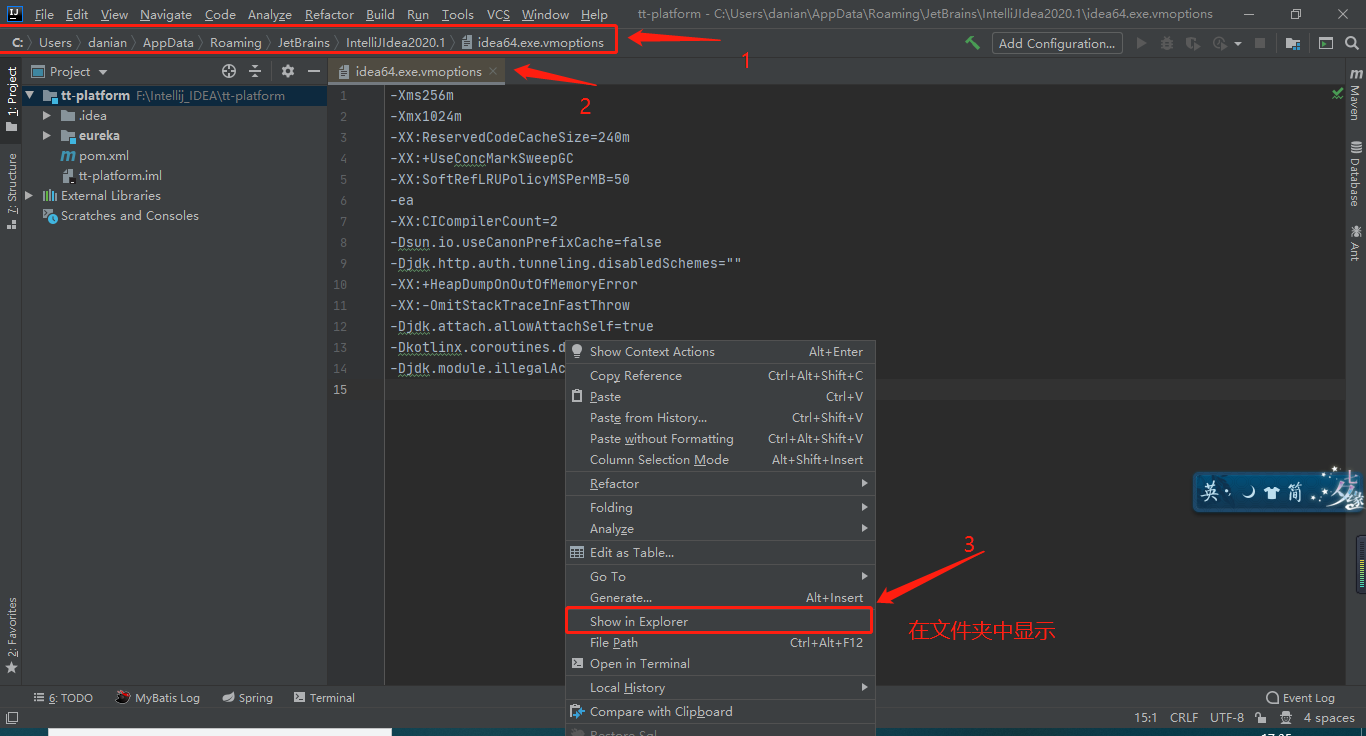Image resolution: width=1366 pixels, height=736 pixels.
Task: Expand the Refactor submenu
Action: pyautogui.click(x=720, y=484)
